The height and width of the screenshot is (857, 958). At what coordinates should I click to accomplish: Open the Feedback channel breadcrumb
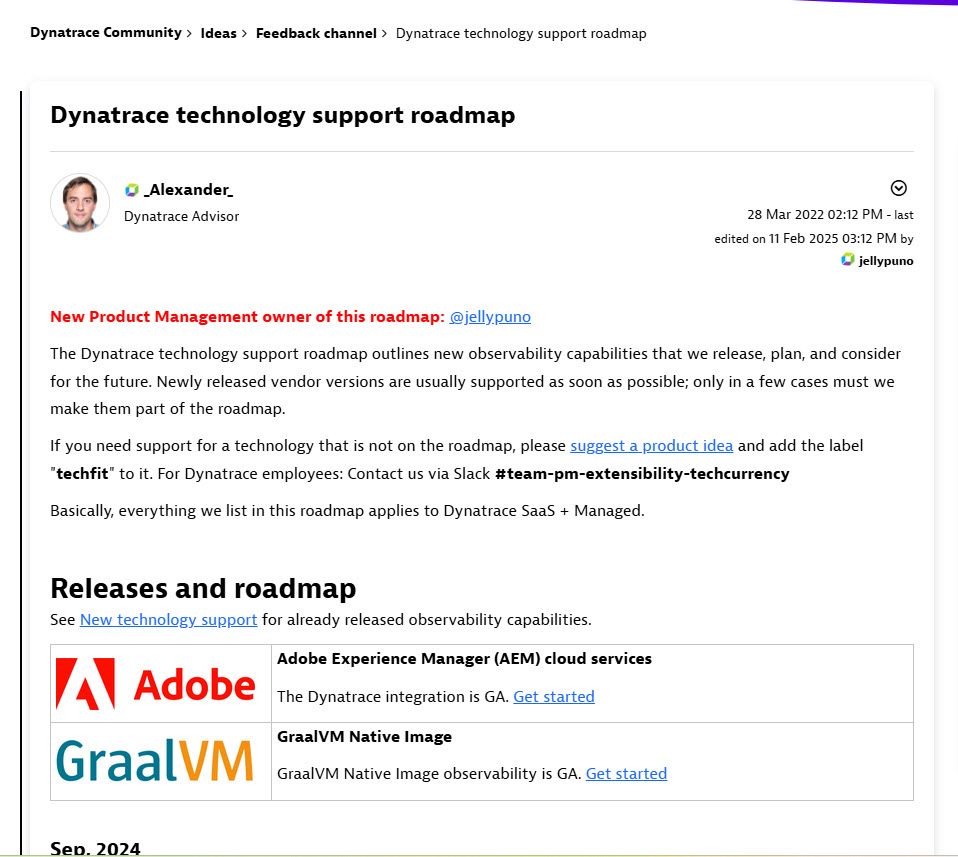tap(316, 33)
